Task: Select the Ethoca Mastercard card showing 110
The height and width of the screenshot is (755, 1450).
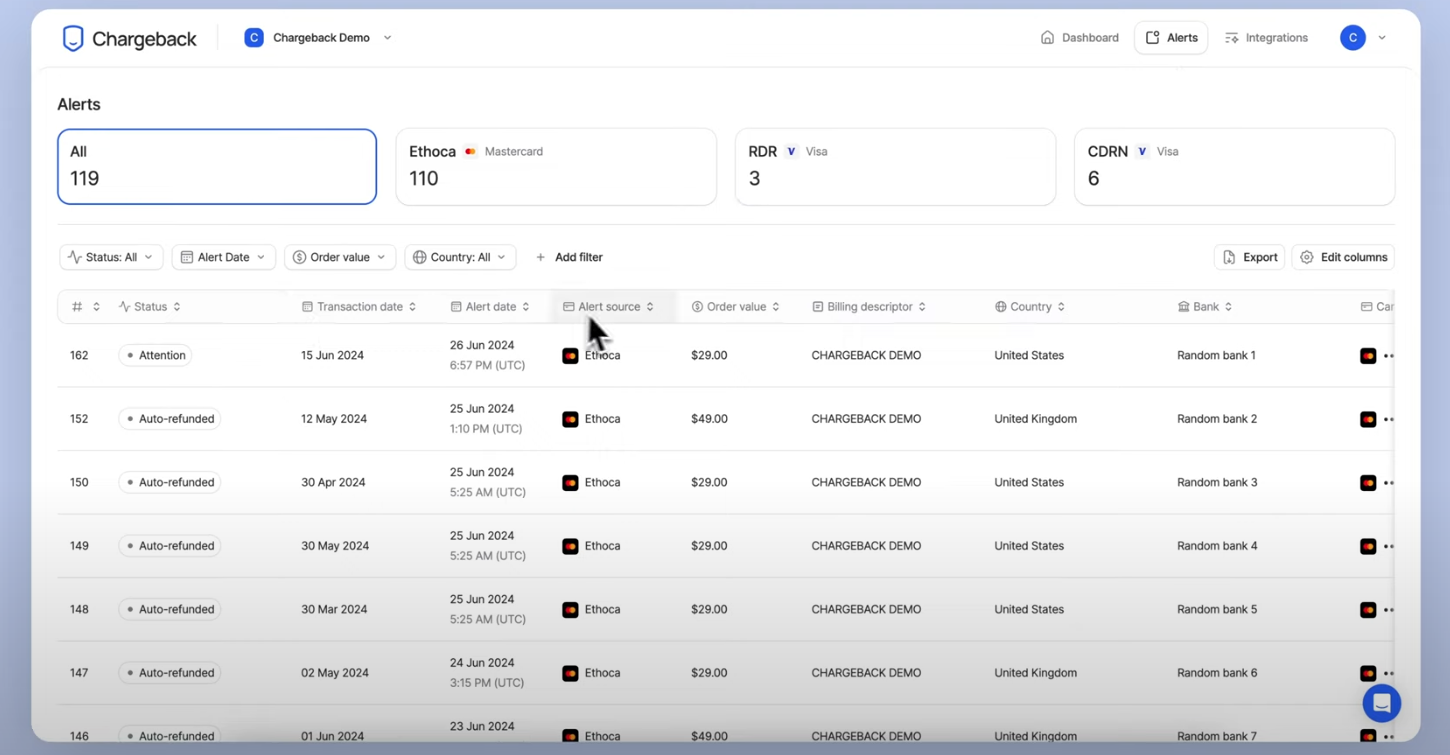Action: pyautogui.click(x=556, y=166)
